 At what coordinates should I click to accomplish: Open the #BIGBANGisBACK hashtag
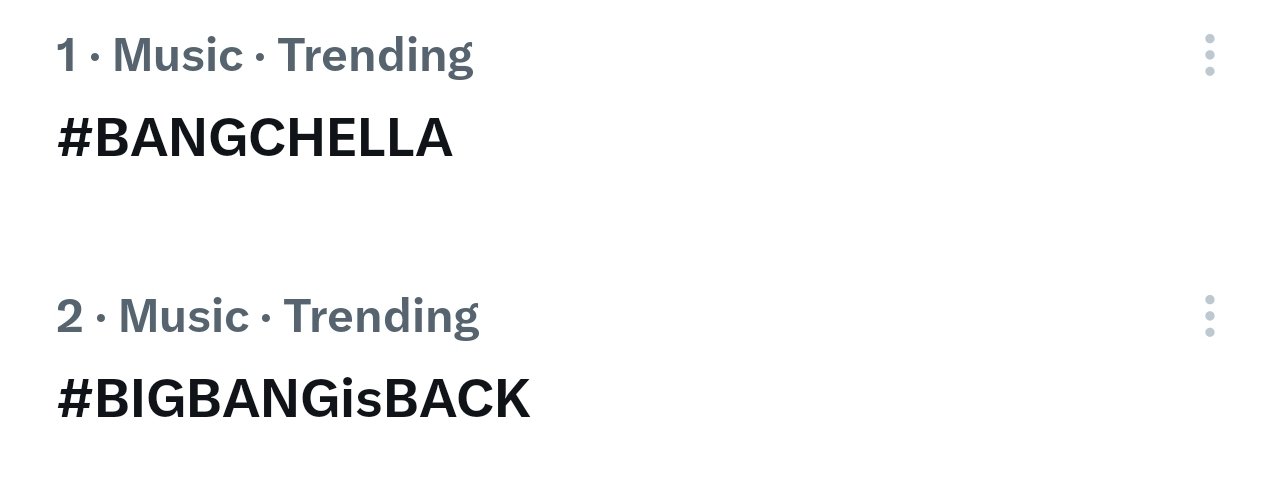[x=293, y=399]
